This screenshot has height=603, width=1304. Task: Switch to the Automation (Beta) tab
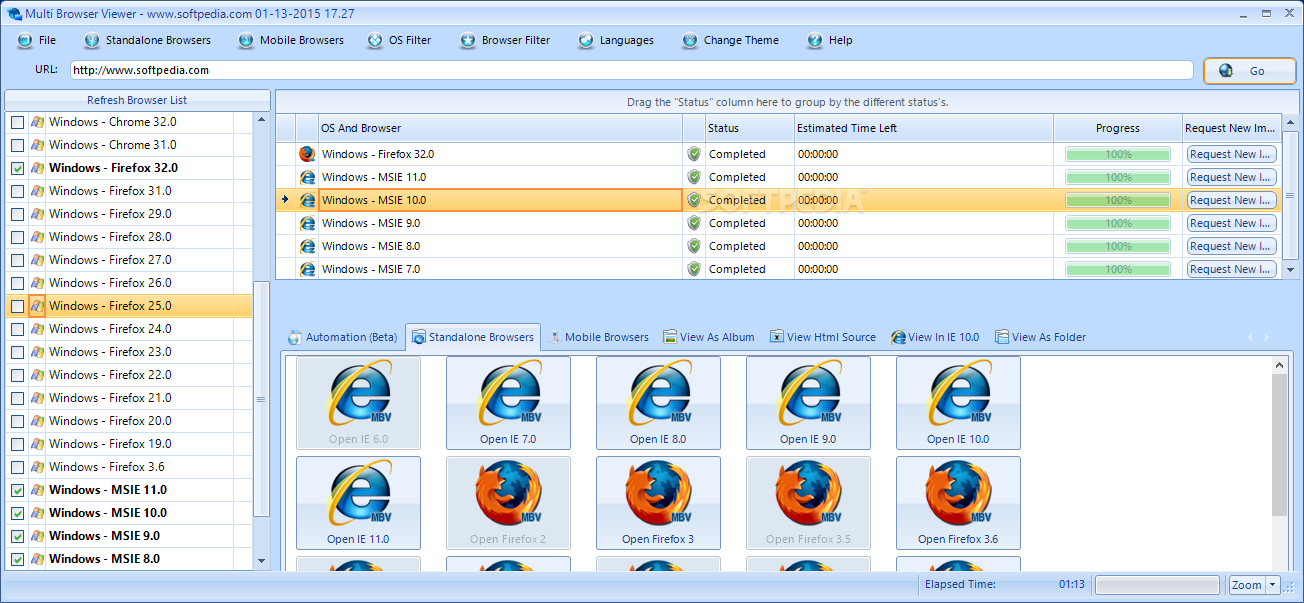[342, 337]
